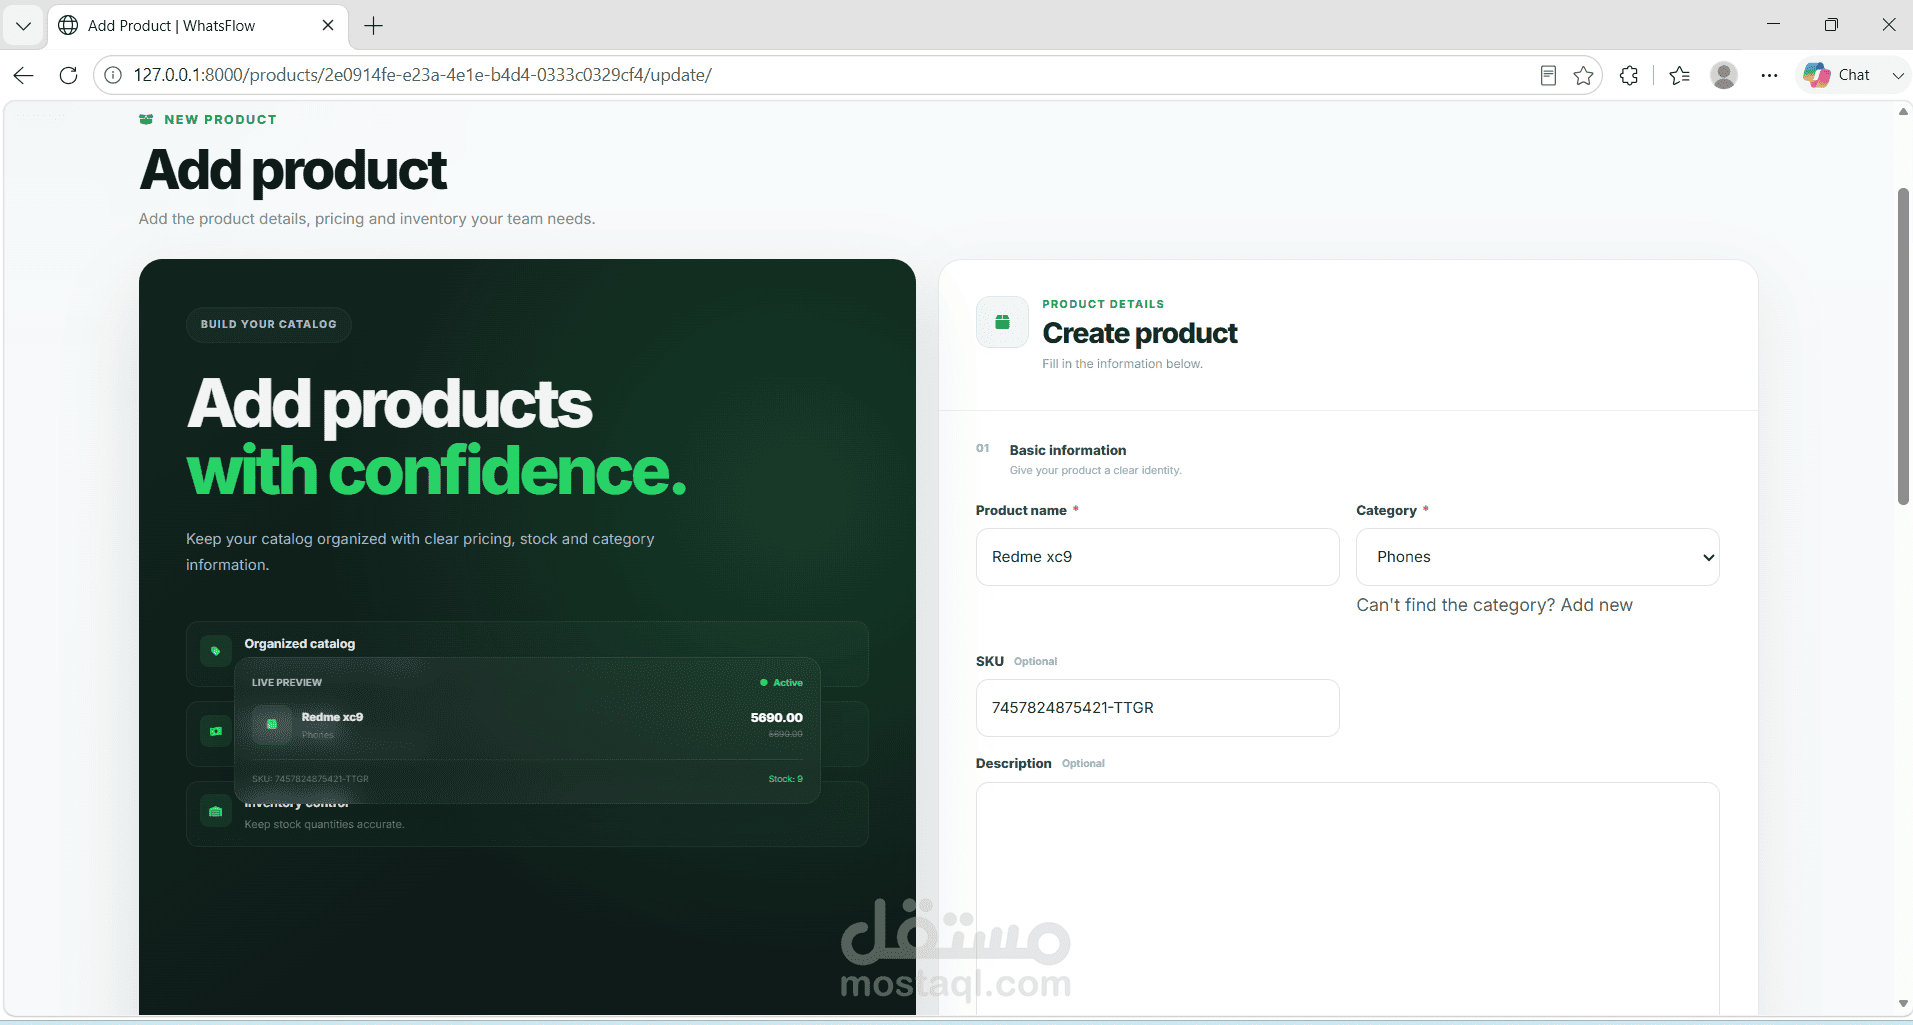
Task: Open the favorites list icon
Action: [1680, 75]
